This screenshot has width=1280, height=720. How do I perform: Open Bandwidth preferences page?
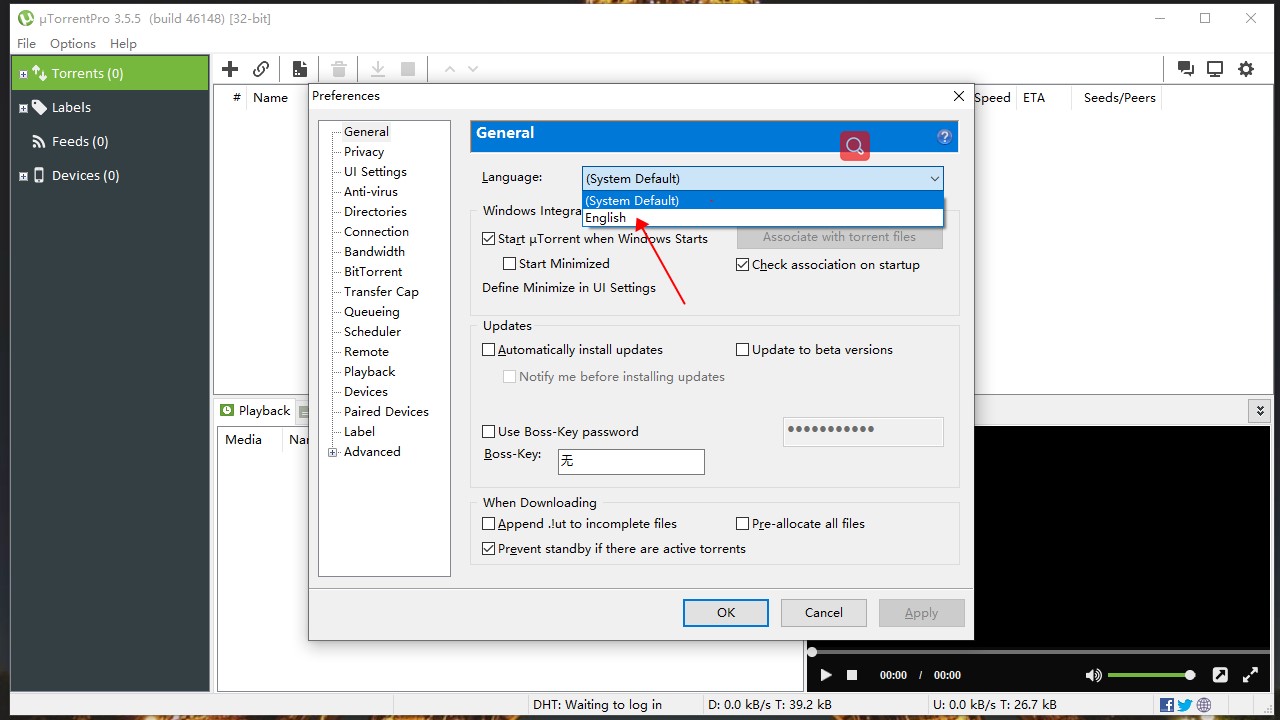(374, 252)
